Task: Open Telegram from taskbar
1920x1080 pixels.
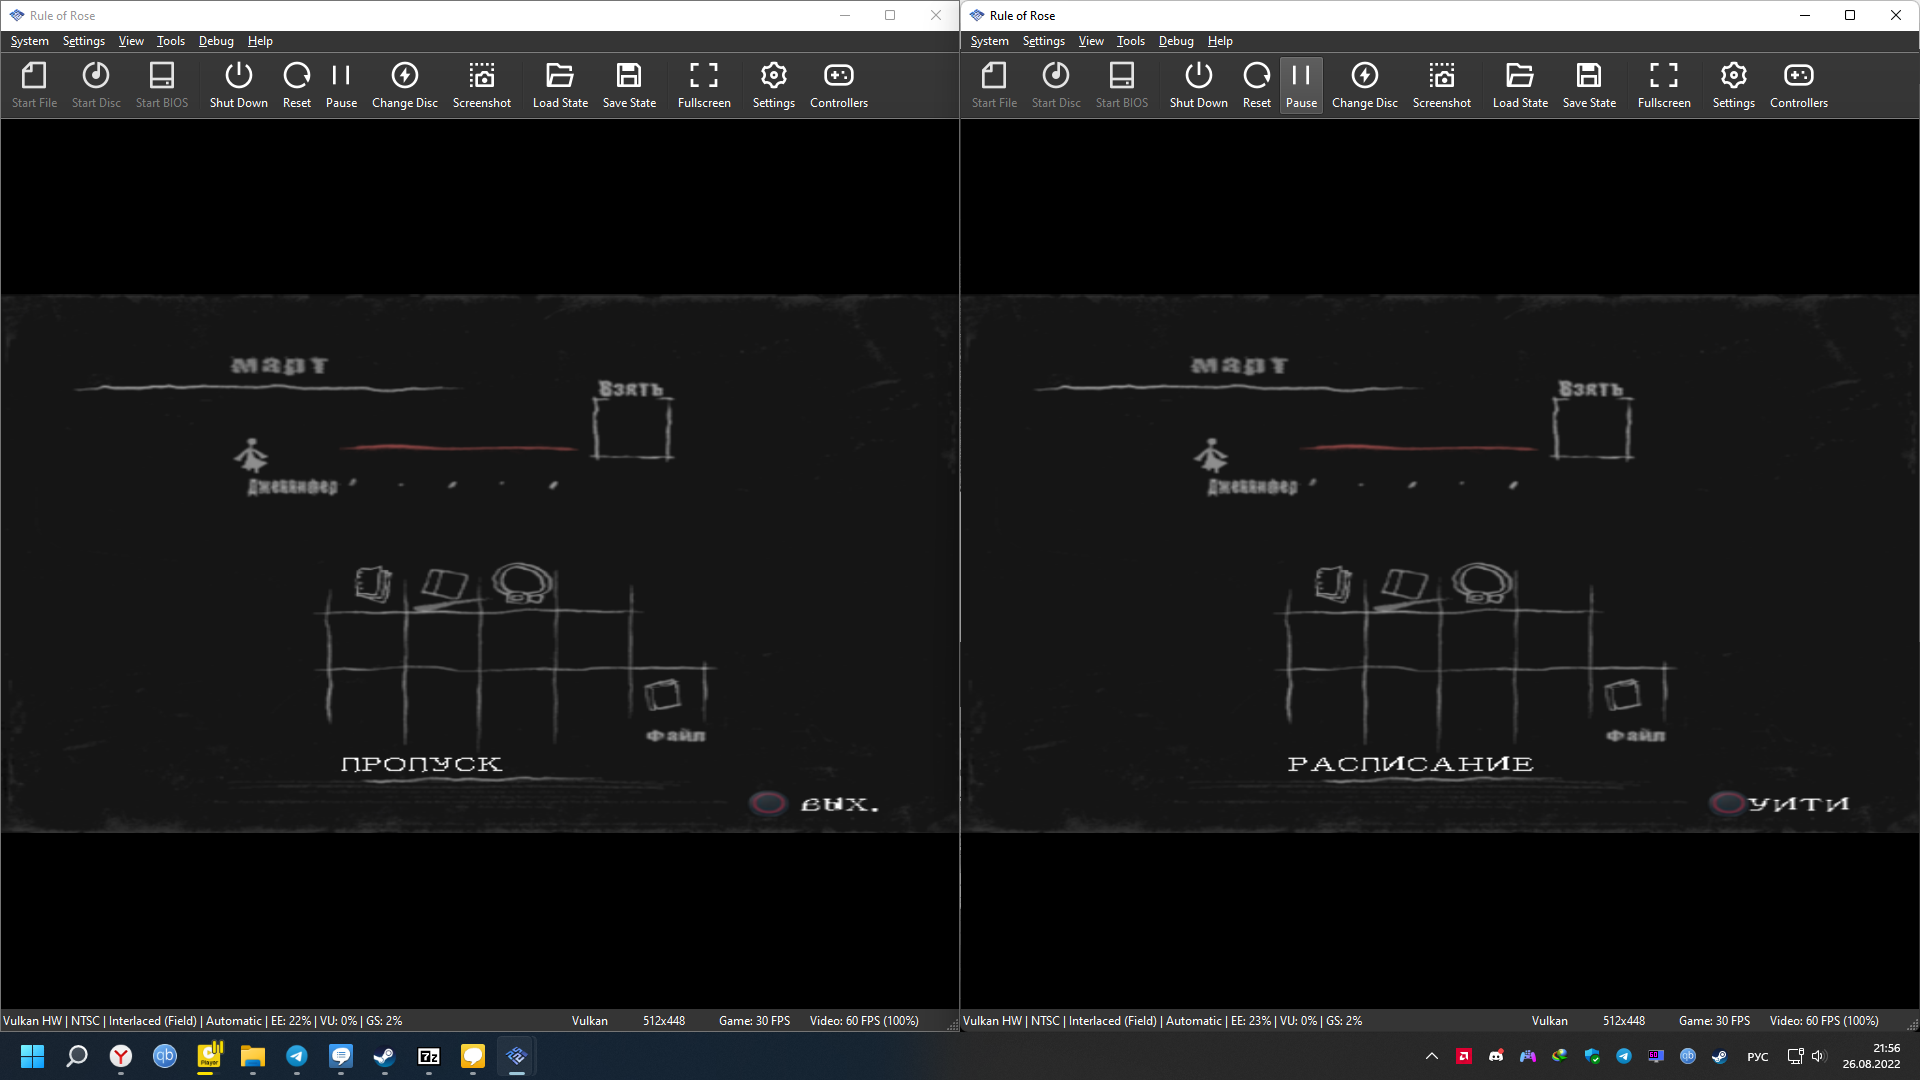Action: pos(297,1056)
